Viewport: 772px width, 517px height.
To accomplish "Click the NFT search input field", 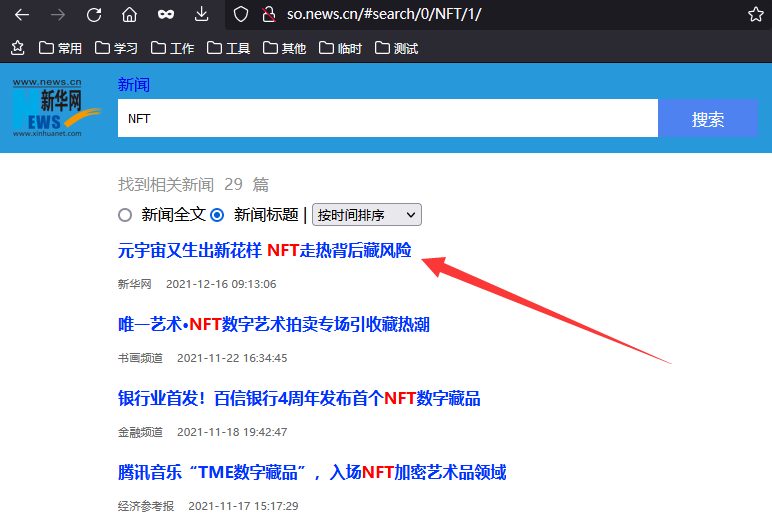I will tap(387, 118).
